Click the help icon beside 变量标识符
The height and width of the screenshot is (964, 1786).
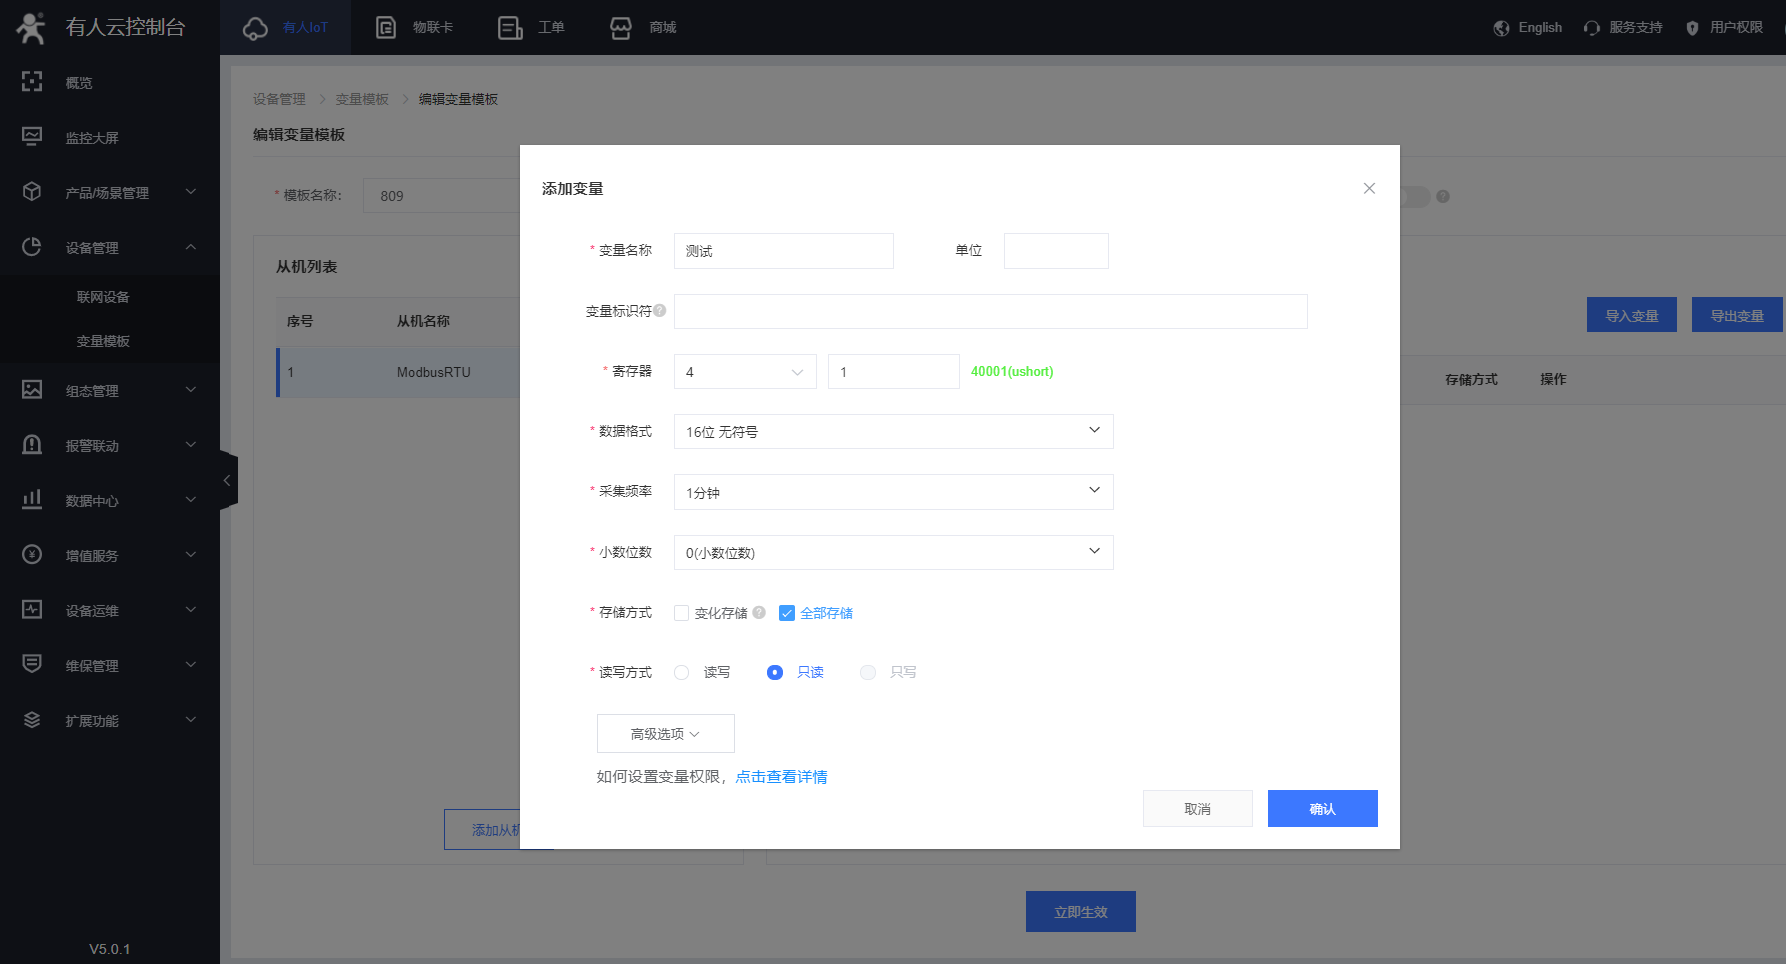[x=660, y=311]
